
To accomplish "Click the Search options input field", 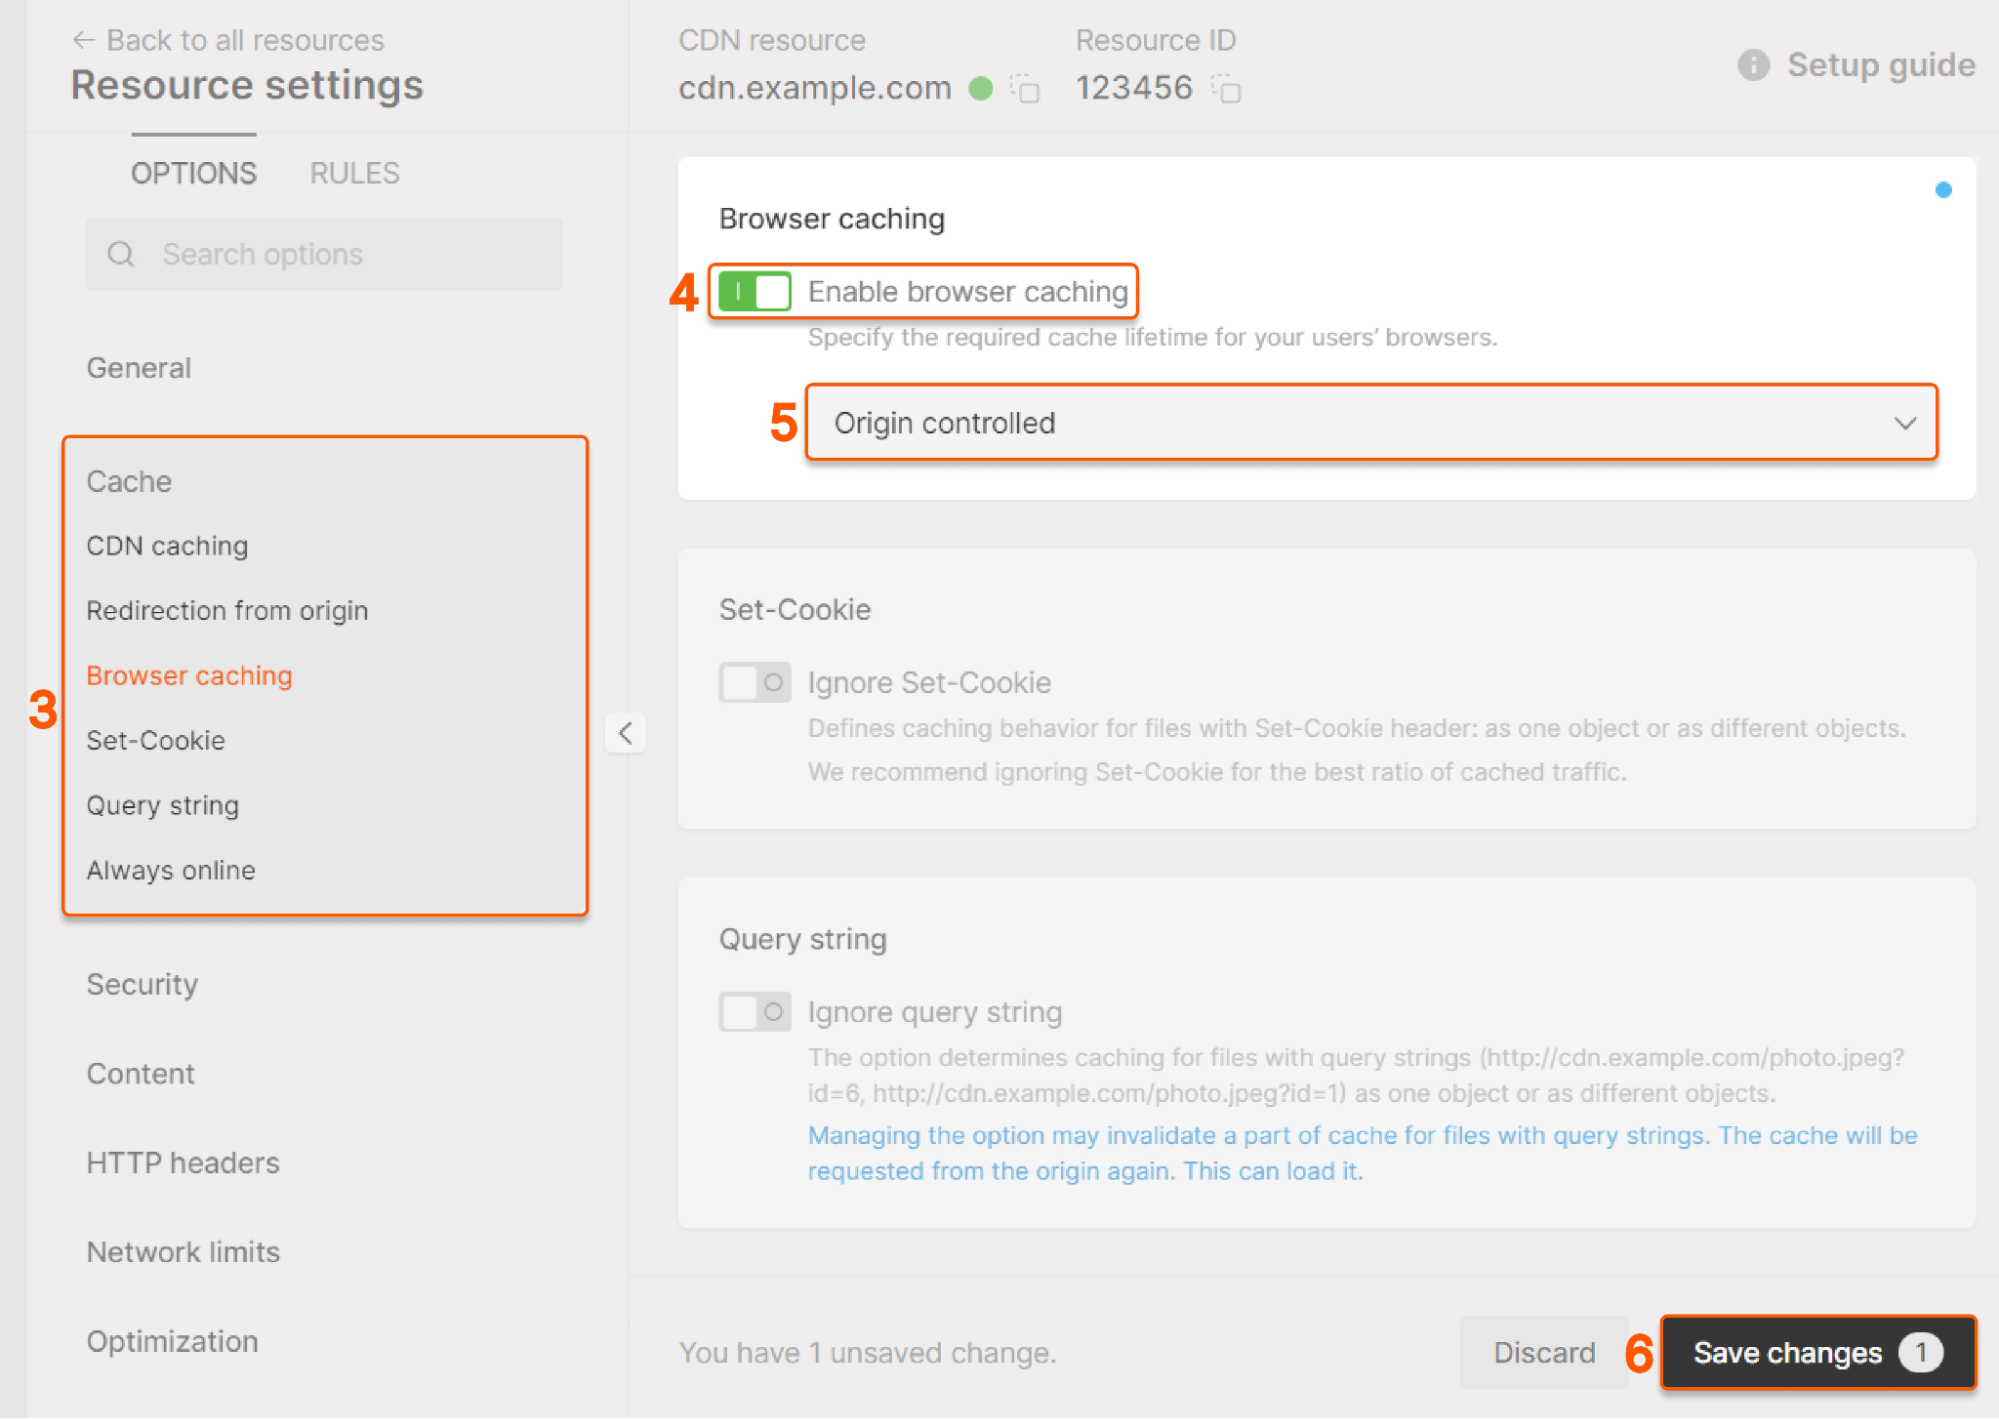I will 300,253.
